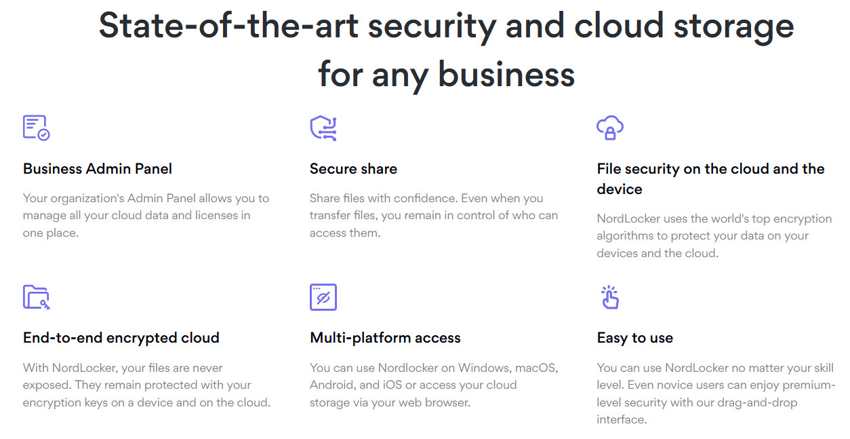The image size is (850, 439).
Task: Click the 'files are never exposed' paragraph
Action: (146, 385)
